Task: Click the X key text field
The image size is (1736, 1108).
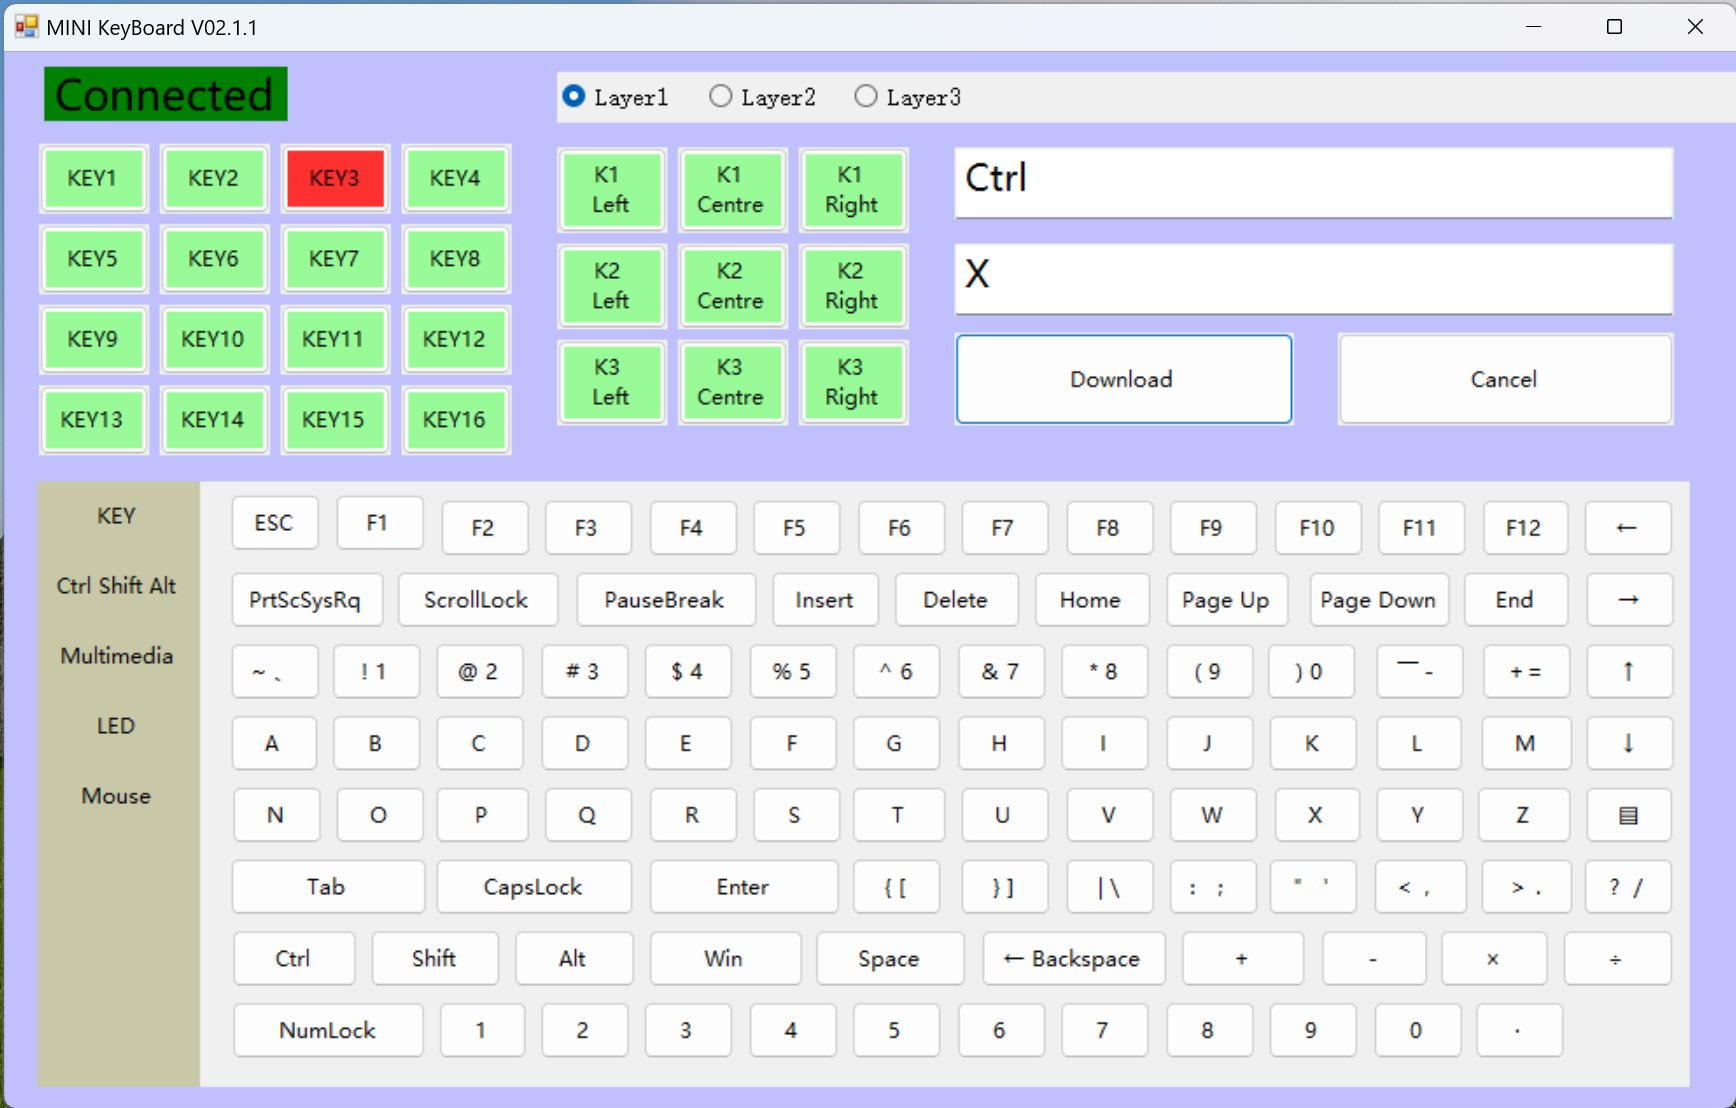Action: click(x=1313, y=278)
